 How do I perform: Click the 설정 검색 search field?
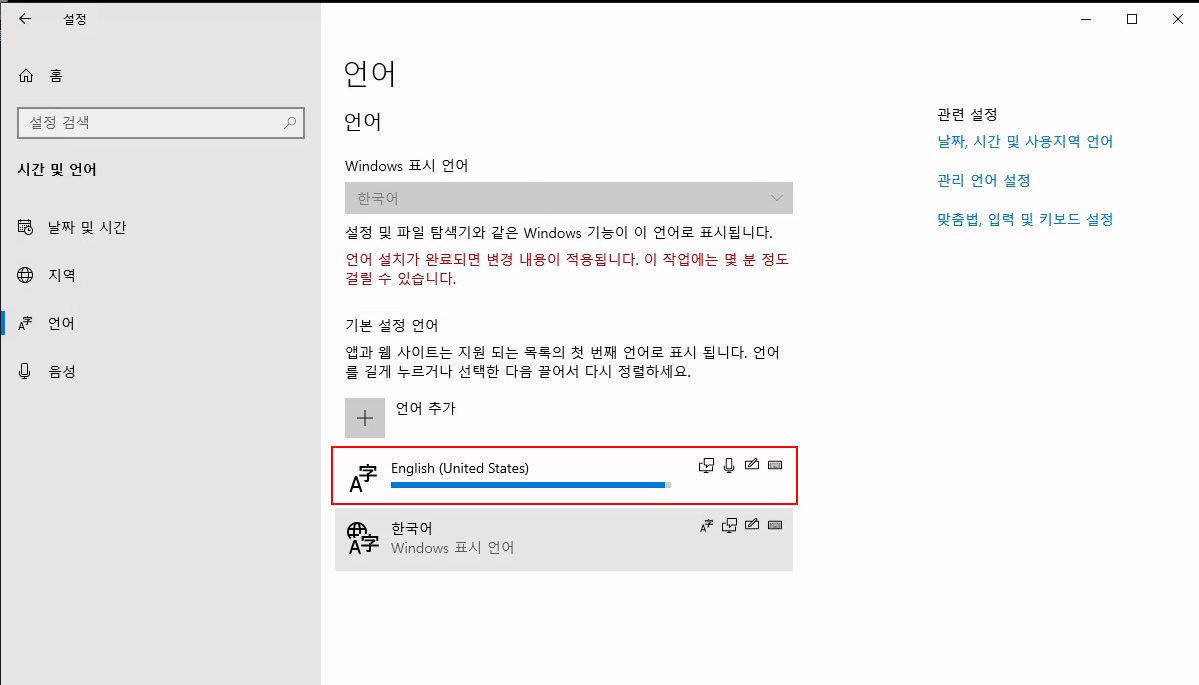point(160,123)
